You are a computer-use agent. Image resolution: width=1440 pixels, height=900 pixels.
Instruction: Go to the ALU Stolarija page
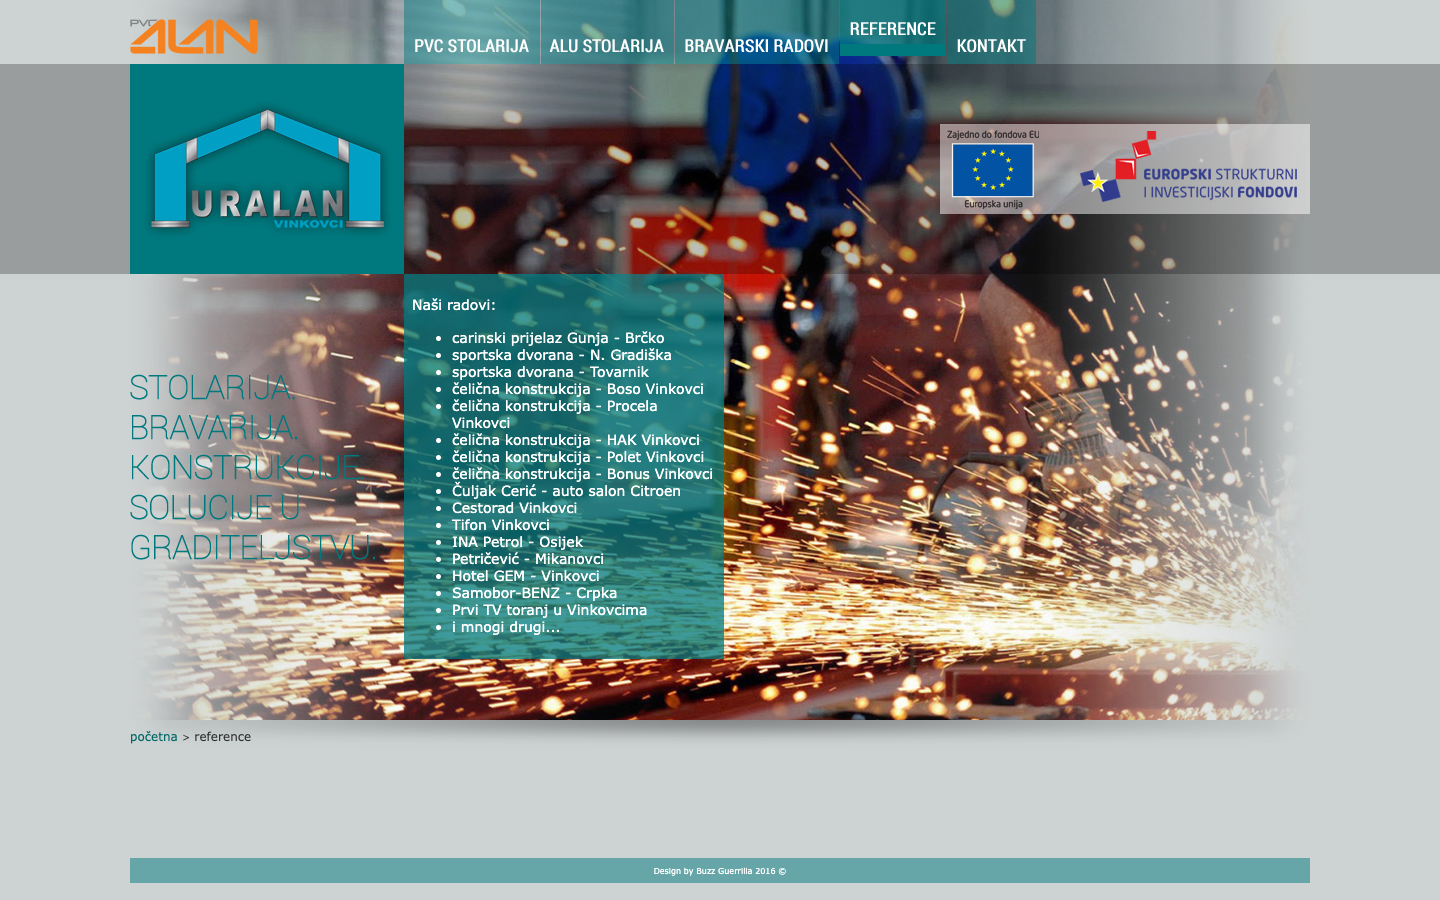606,46
